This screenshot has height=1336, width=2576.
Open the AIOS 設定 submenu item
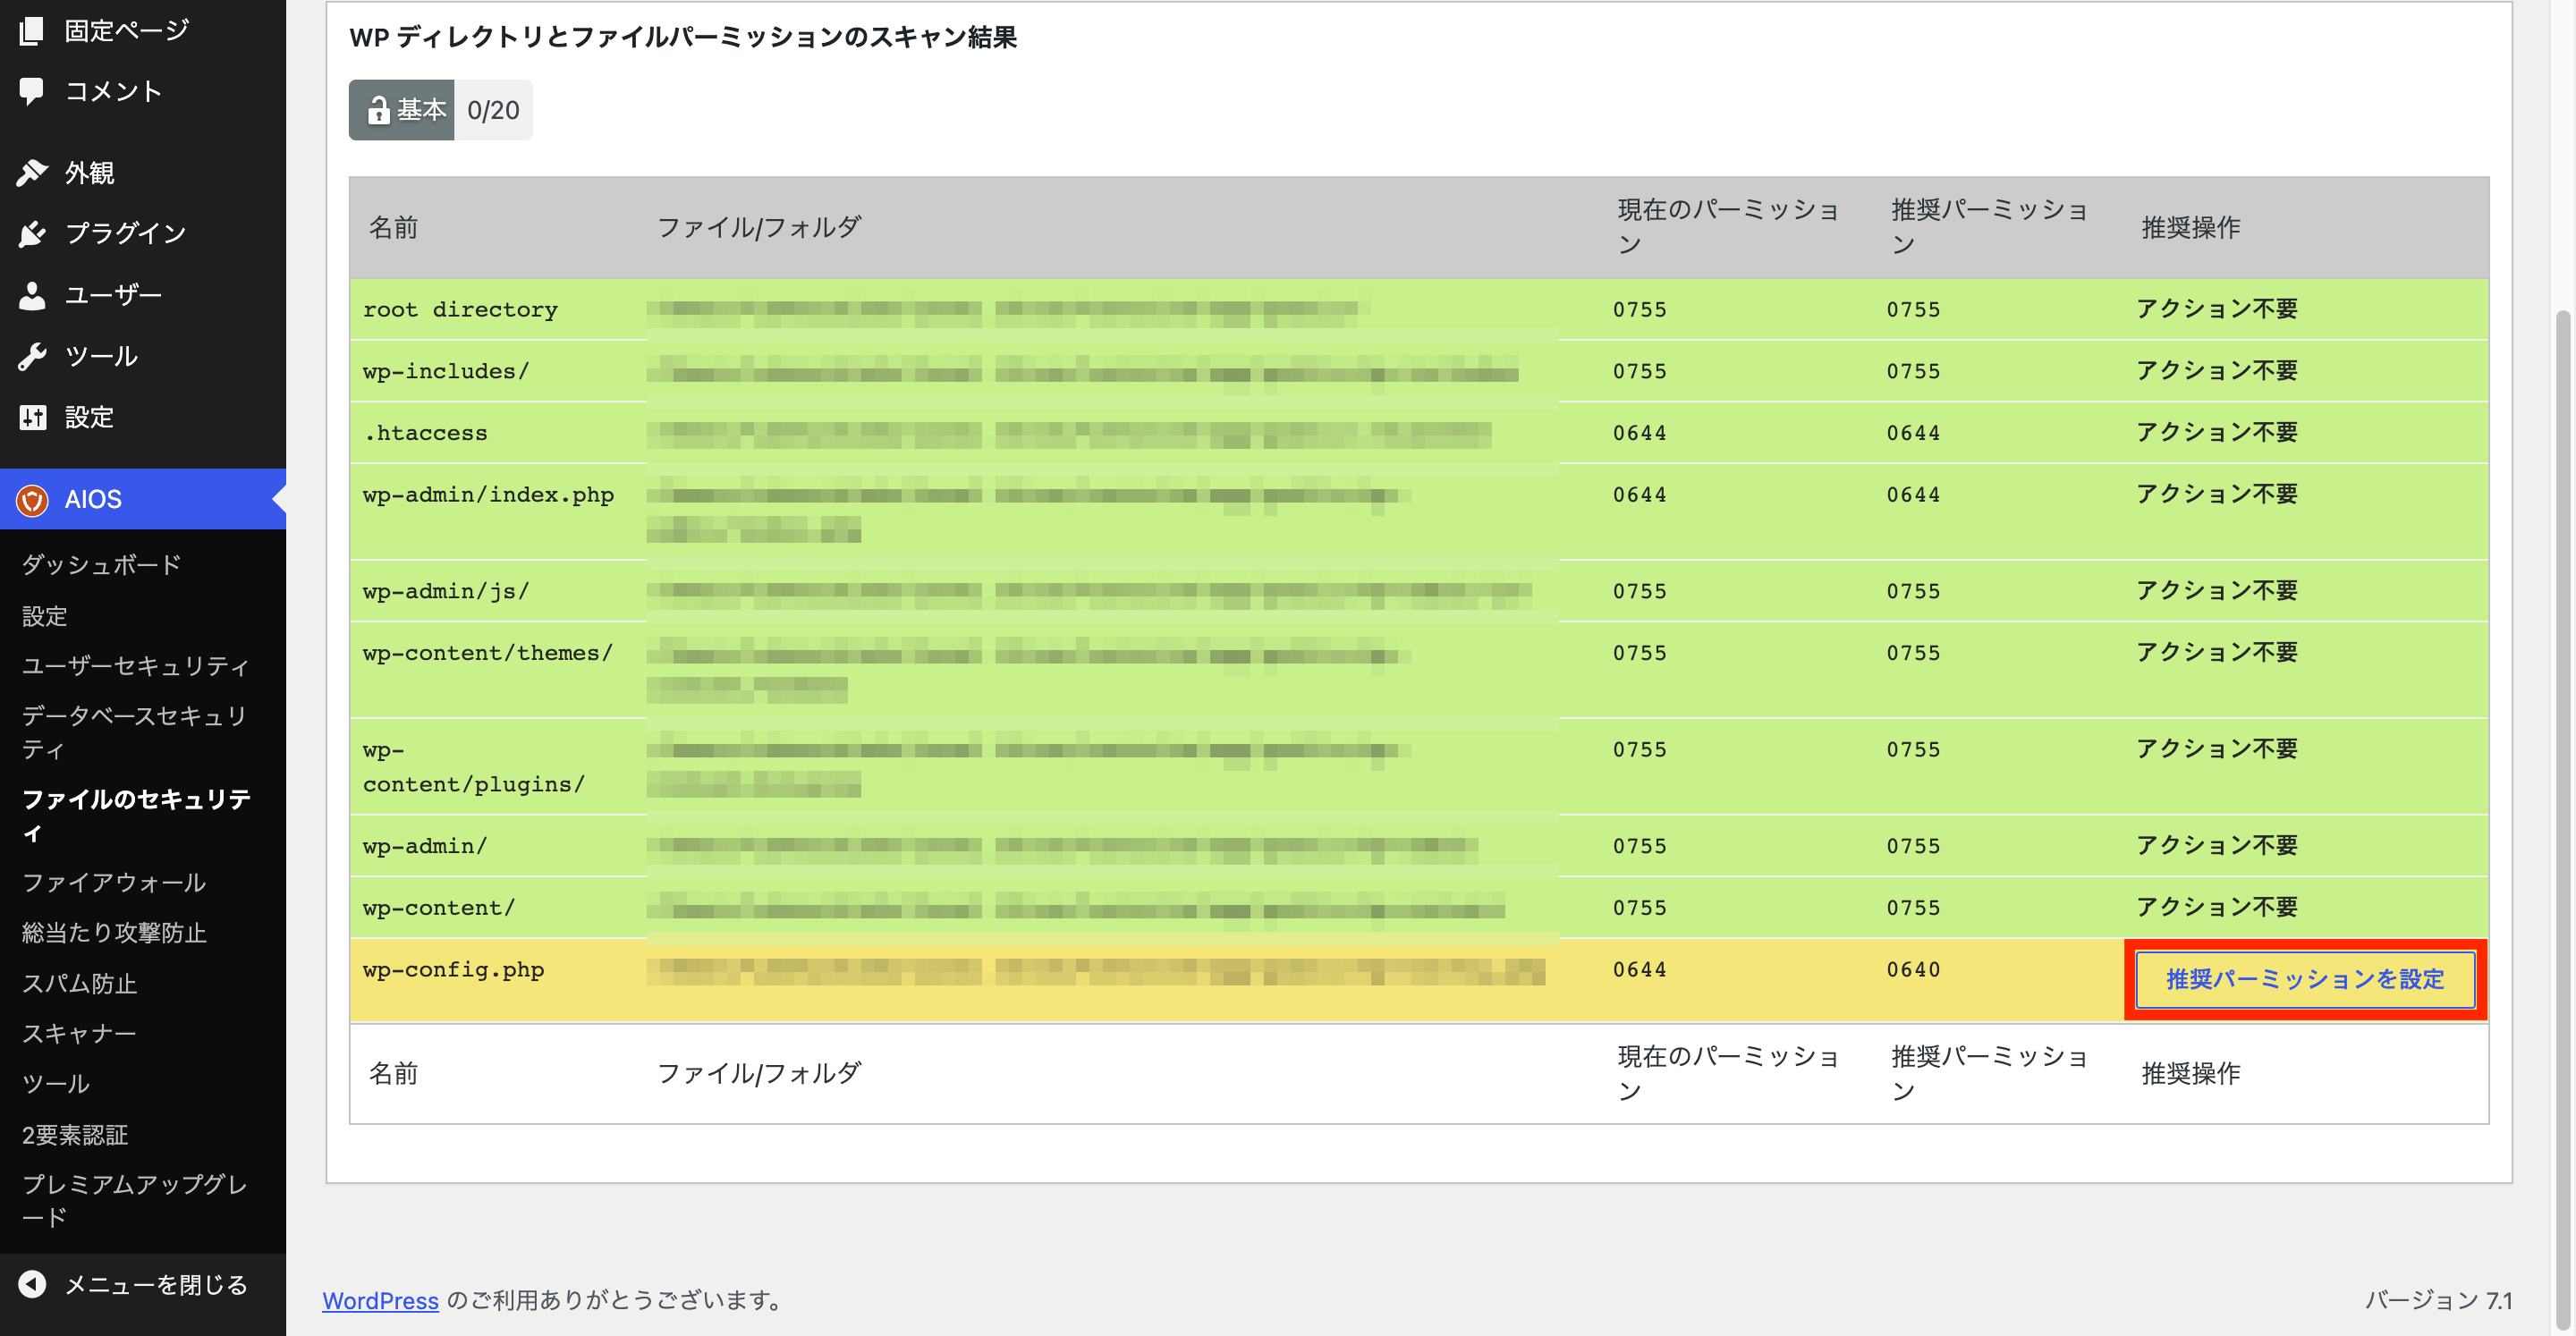point(45,616)
